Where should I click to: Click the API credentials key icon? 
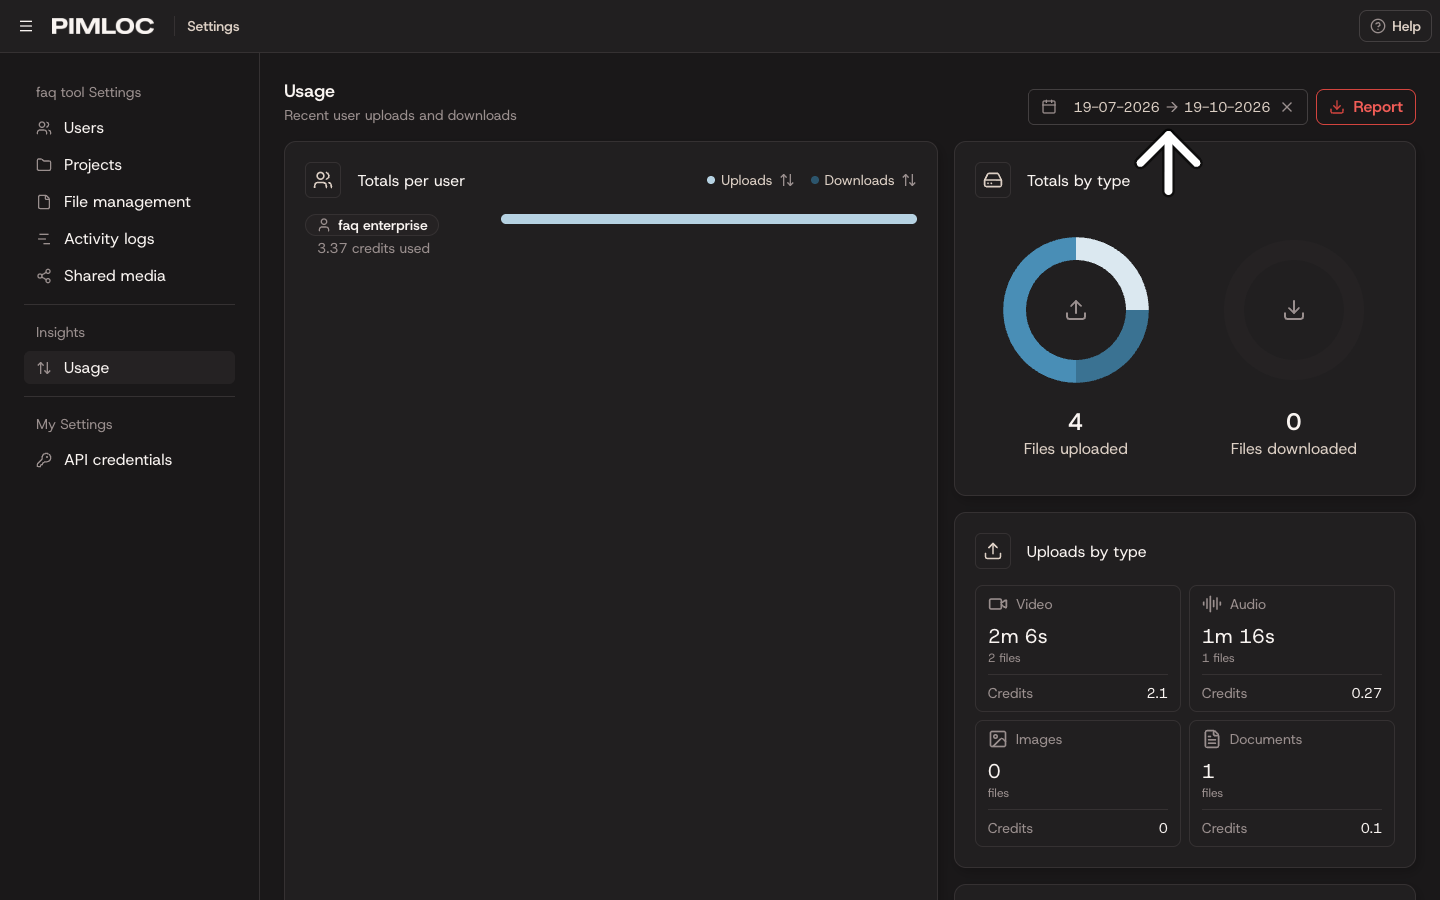(44, 460)
